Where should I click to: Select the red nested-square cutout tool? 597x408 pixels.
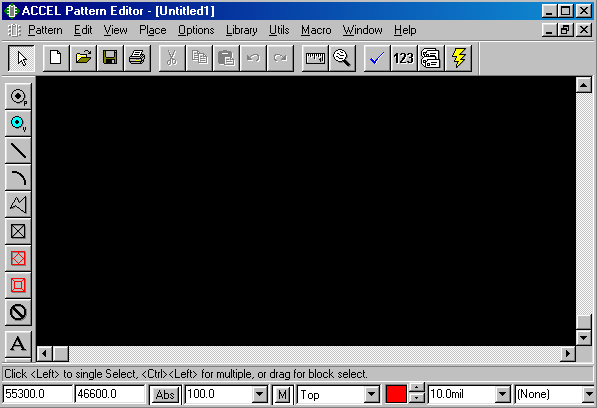[18, 285]
